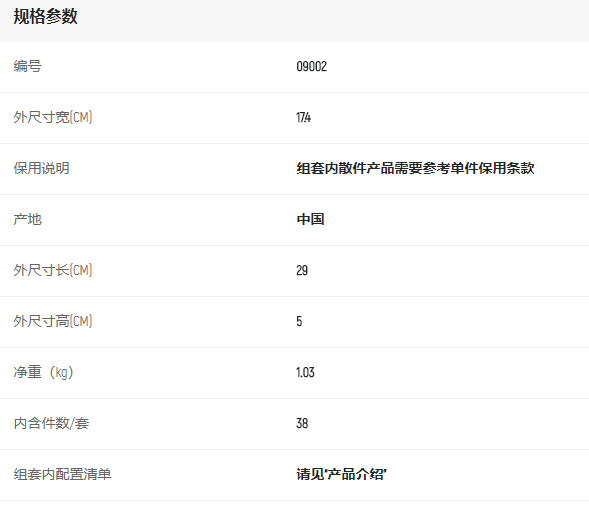This screenshot has width=589, height=515.
Task: Click the gray header bar of the specifications table
Action: [294, 21]
